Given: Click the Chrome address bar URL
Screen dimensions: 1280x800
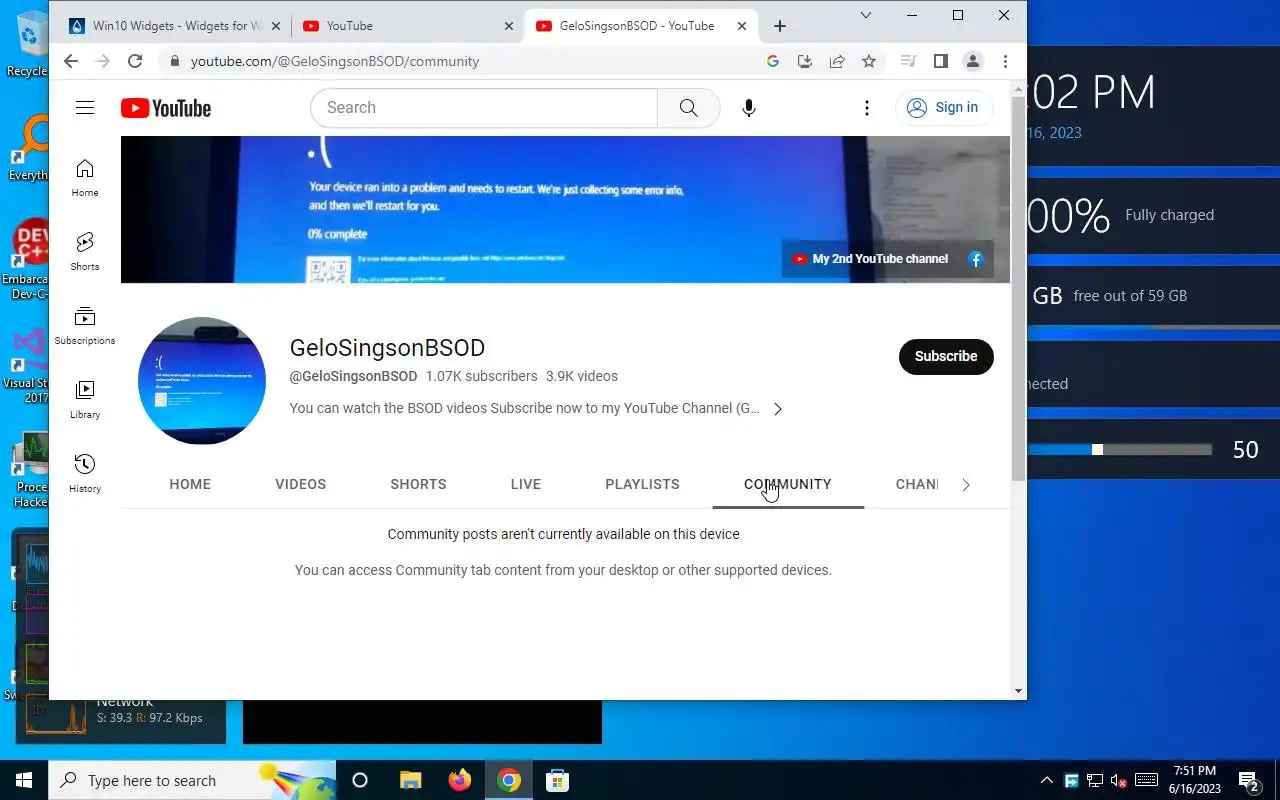Looking at the screenshot, I should pyautogui.click(x=335, y=61).
